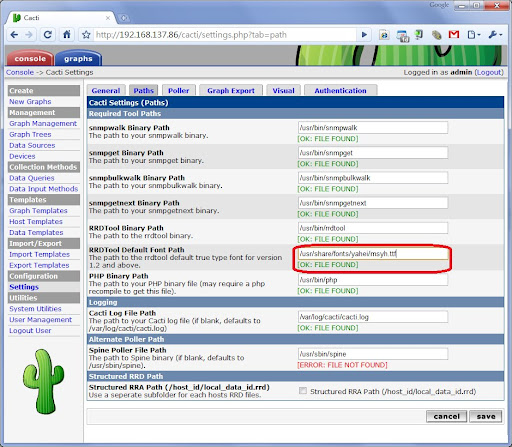The image size is (512, 447).
Task: Open the browser home page icon
Action: tap(67, 34)
